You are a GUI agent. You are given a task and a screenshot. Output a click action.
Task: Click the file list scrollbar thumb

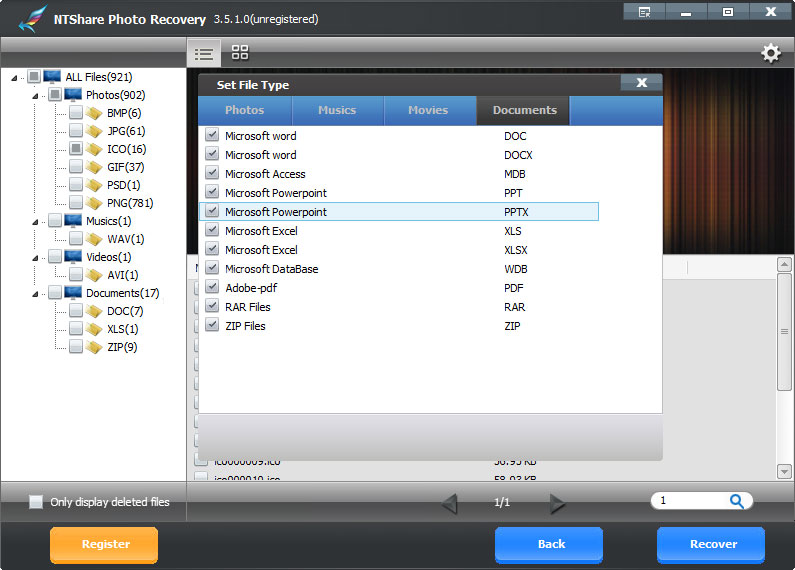pyautogui.click(x=784, y=332)
